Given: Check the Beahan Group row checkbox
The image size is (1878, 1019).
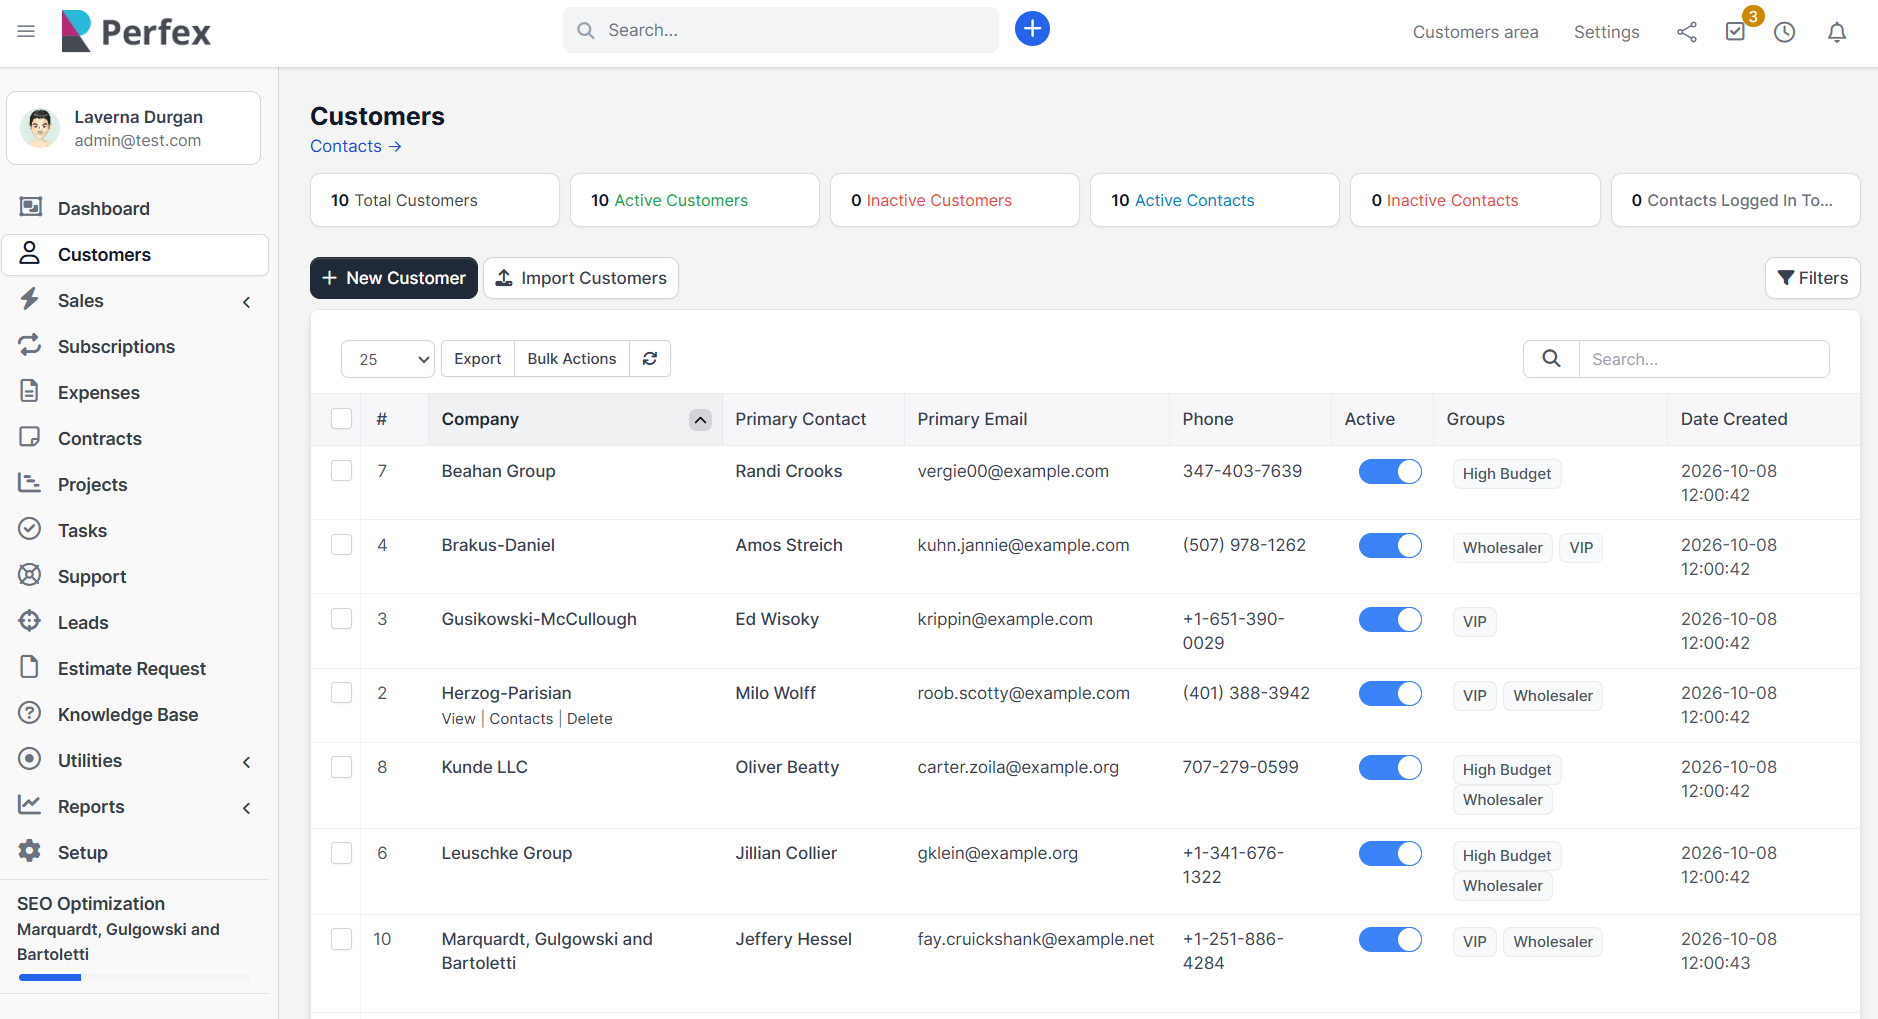Looking at the screenshot, I should pyautogui.click(x=342, y=471).
